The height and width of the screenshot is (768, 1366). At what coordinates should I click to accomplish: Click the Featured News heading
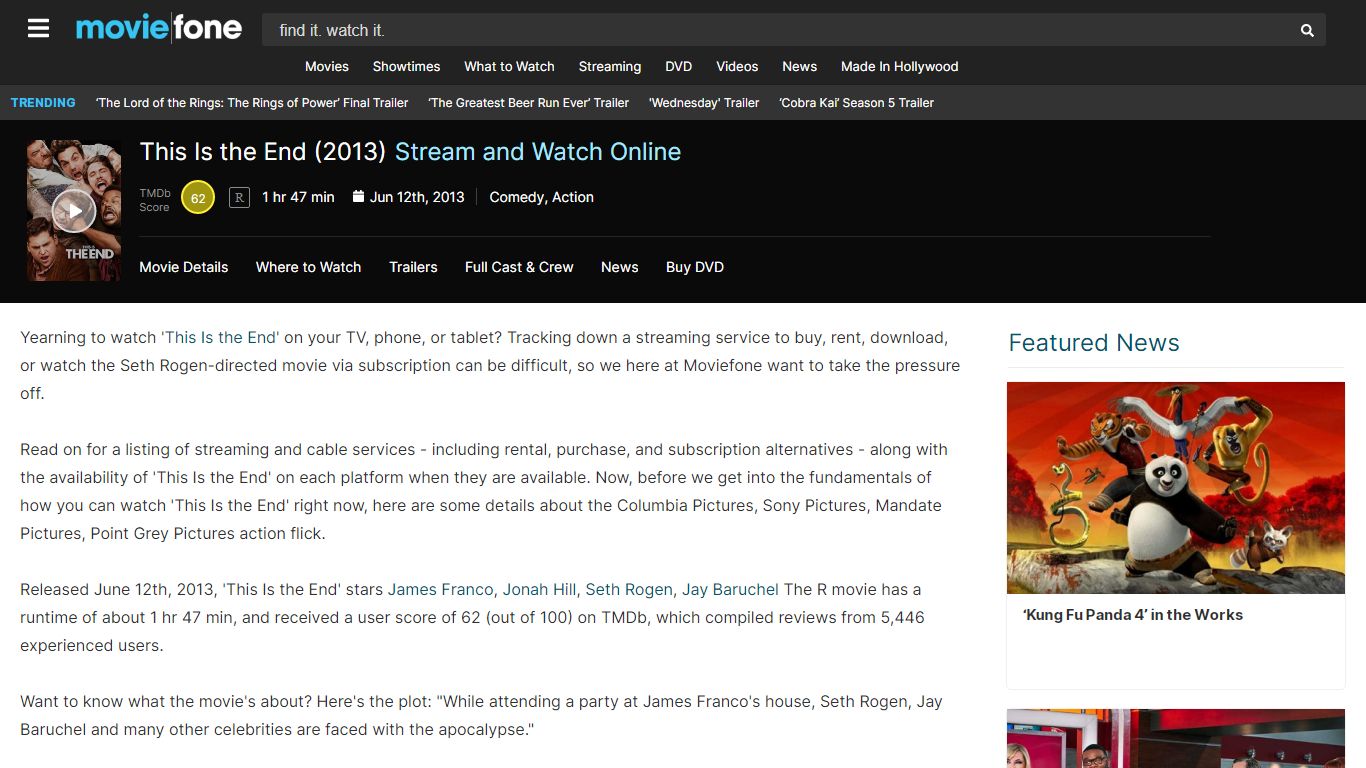tap(1094, 342)
